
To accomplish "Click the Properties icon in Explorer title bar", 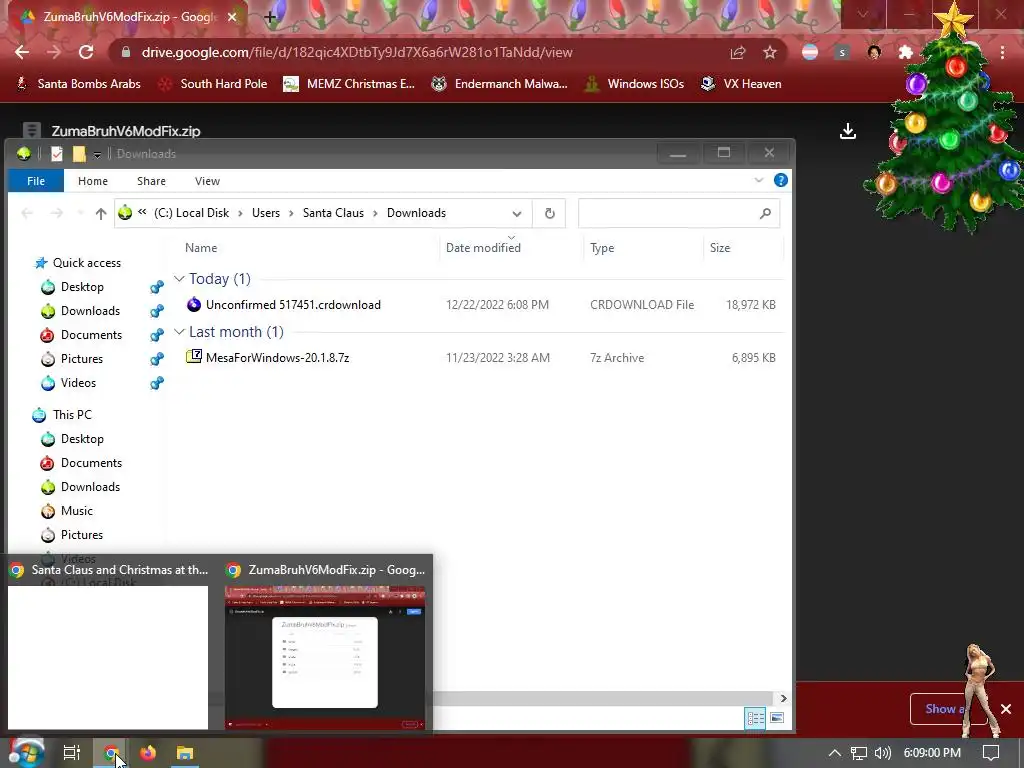I will [x=57, y=153].
